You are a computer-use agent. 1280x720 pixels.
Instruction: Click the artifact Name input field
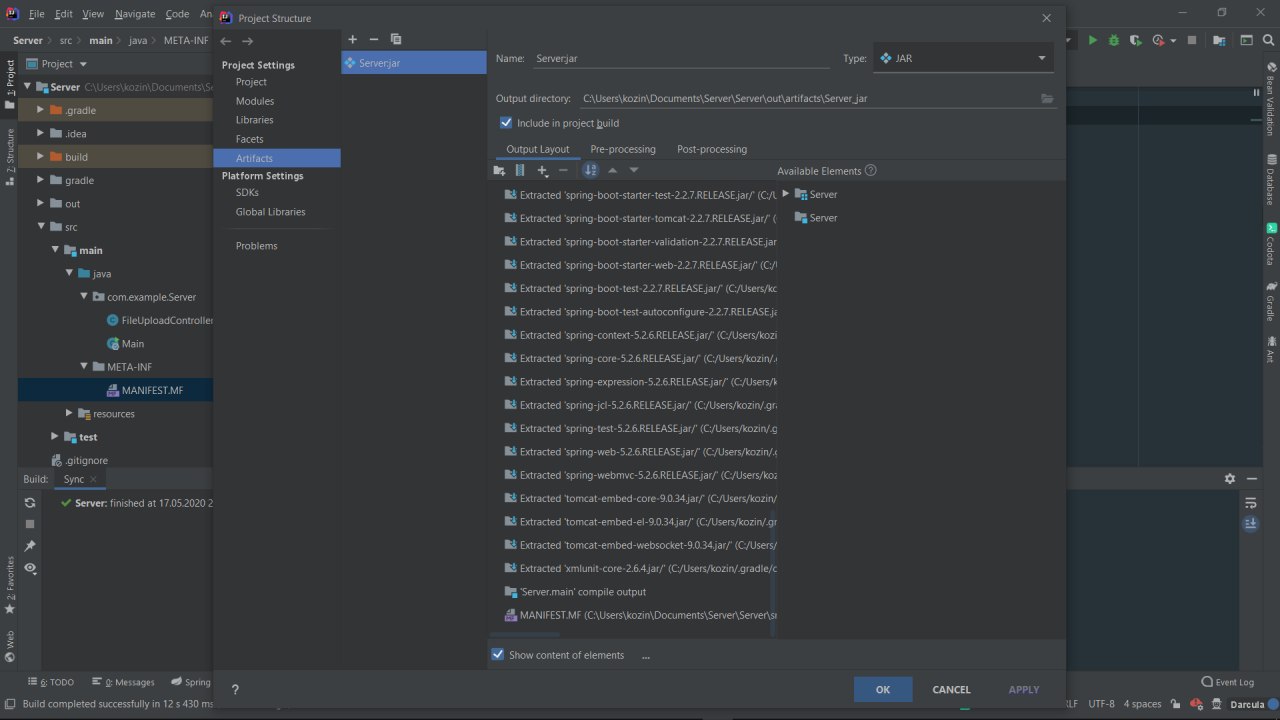[x=682, y=58]
